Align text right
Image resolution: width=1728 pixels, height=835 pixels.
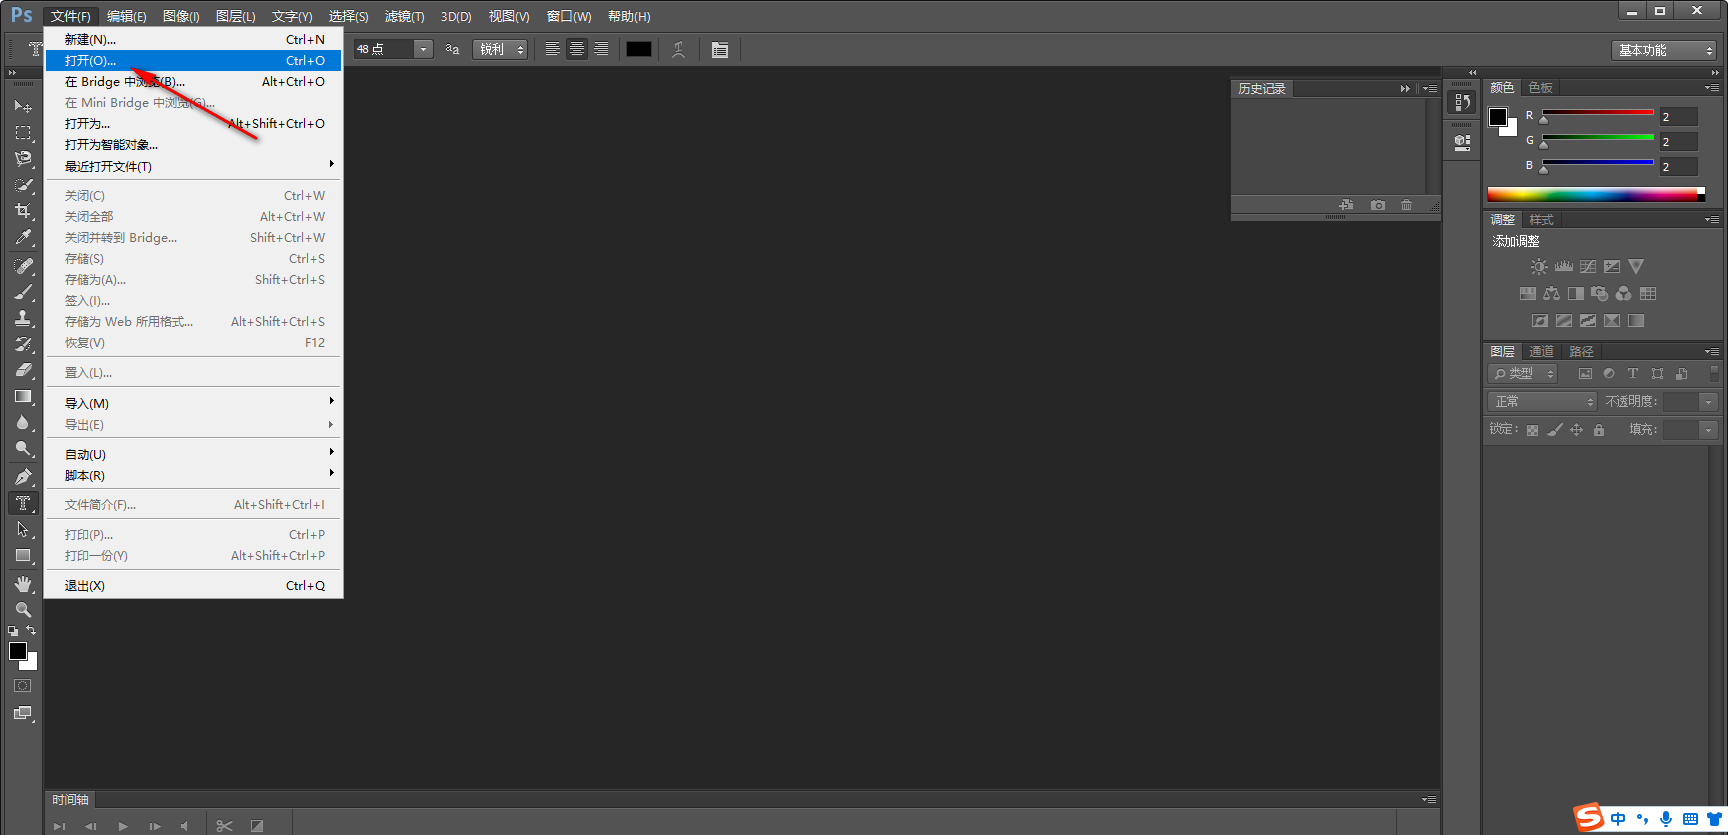pos(601,49)
